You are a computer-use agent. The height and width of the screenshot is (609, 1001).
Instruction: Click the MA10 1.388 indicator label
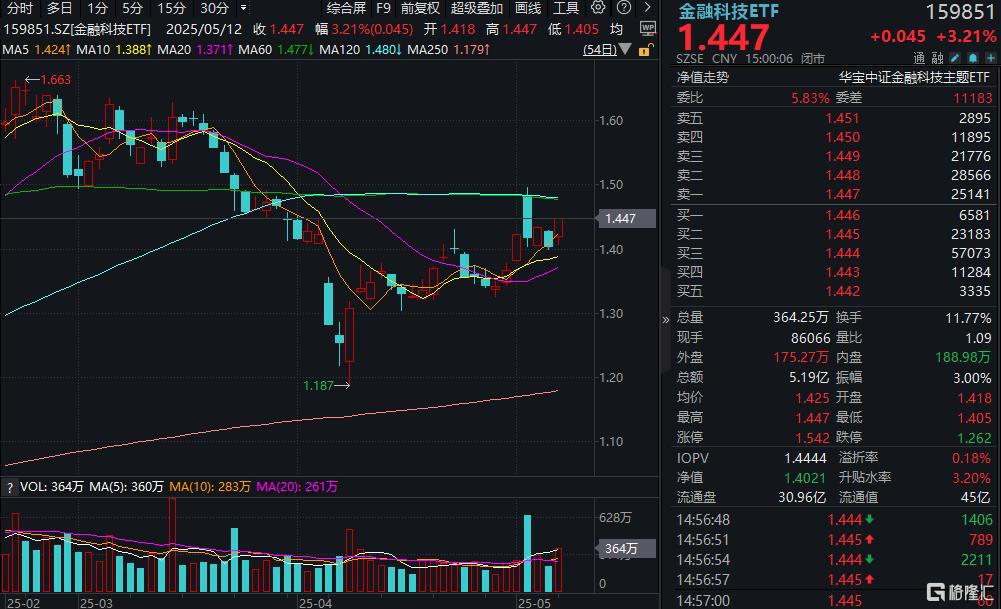click(x=114, y=49)
